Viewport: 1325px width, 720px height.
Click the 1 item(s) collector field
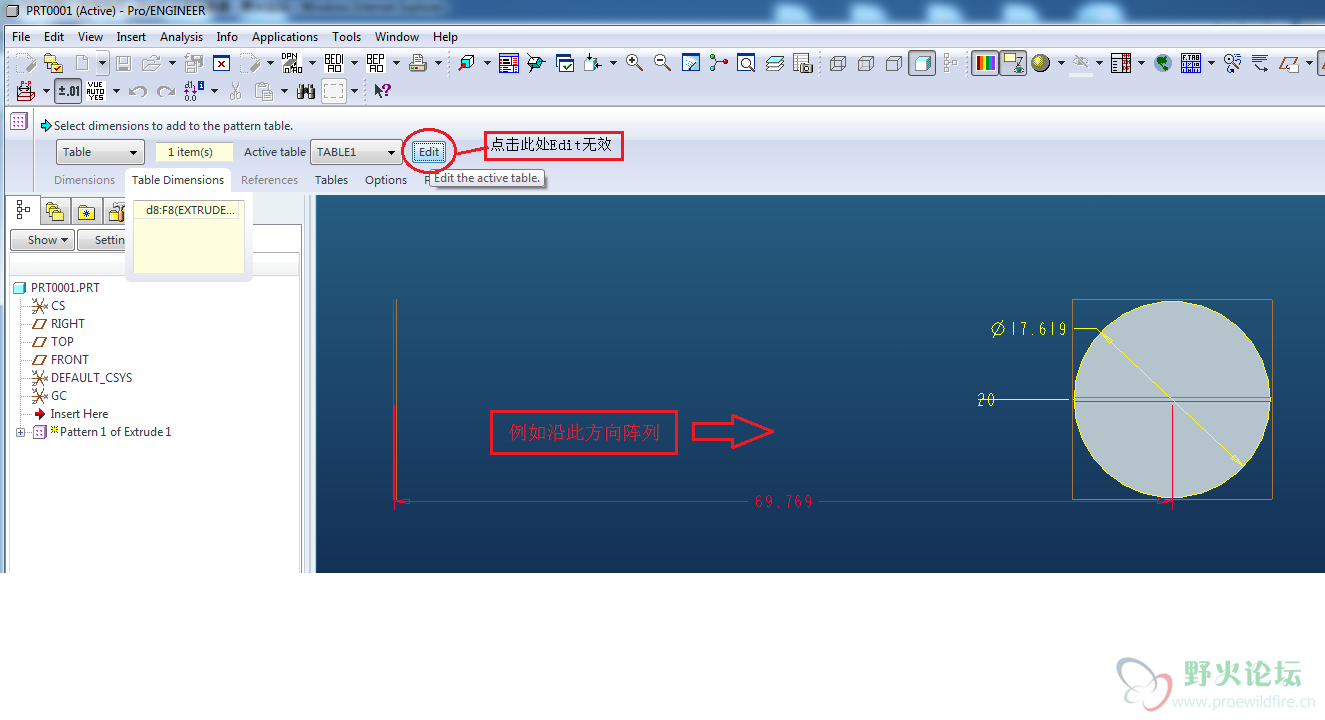click(194, 152)
